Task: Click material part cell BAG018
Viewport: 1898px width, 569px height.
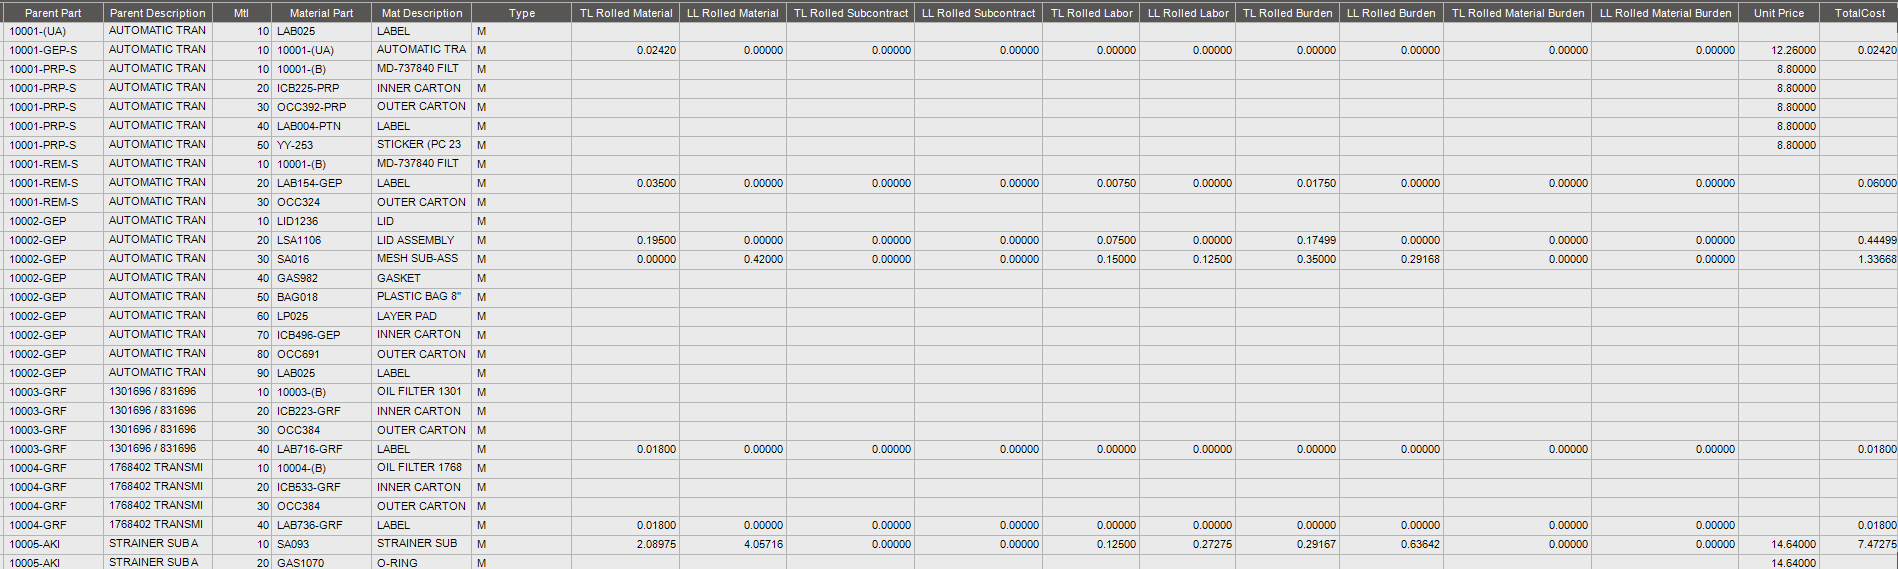Action: (321, 297)
